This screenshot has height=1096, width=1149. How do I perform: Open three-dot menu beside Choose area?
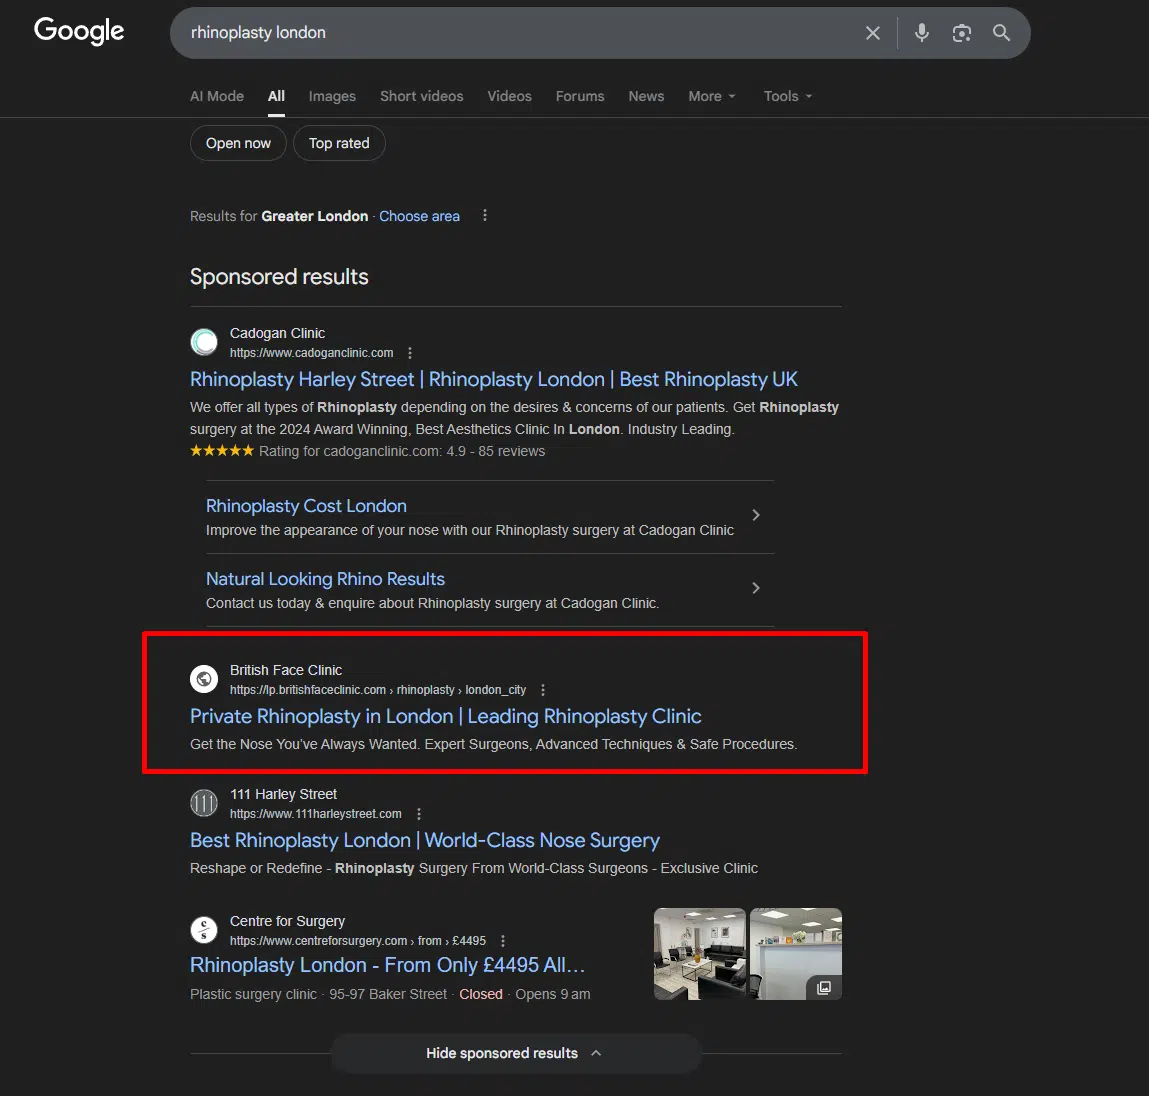(x=485, y=216)
